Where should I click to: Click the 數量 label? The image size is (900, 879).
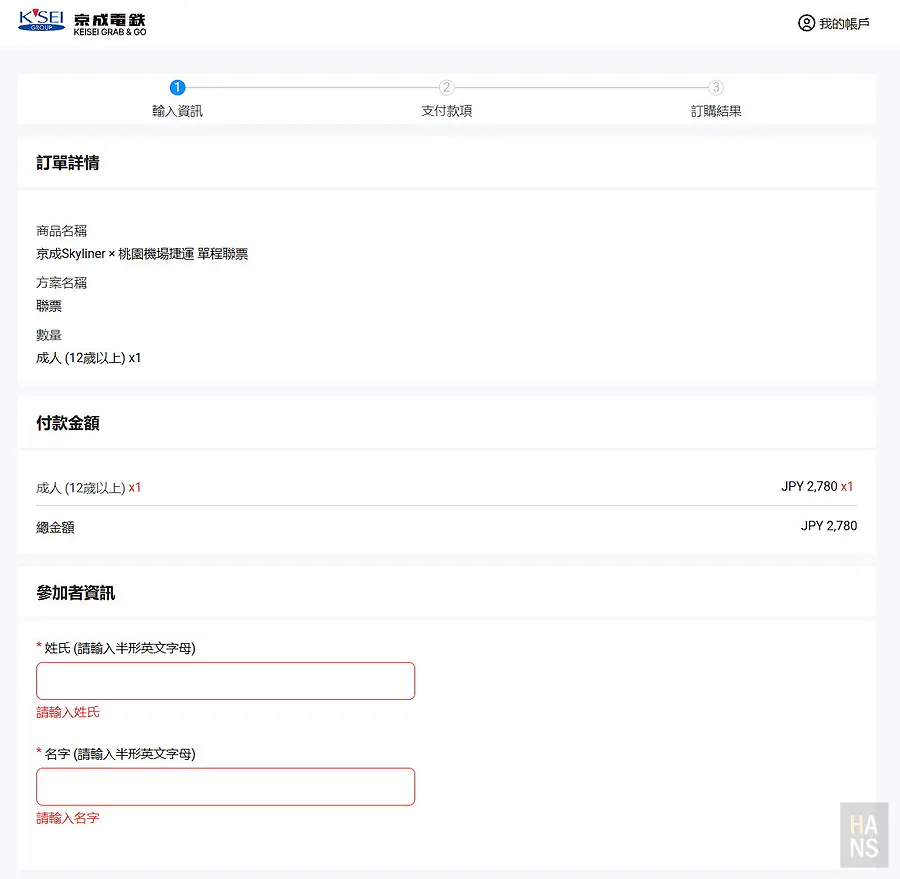click(x=49, y=335)
